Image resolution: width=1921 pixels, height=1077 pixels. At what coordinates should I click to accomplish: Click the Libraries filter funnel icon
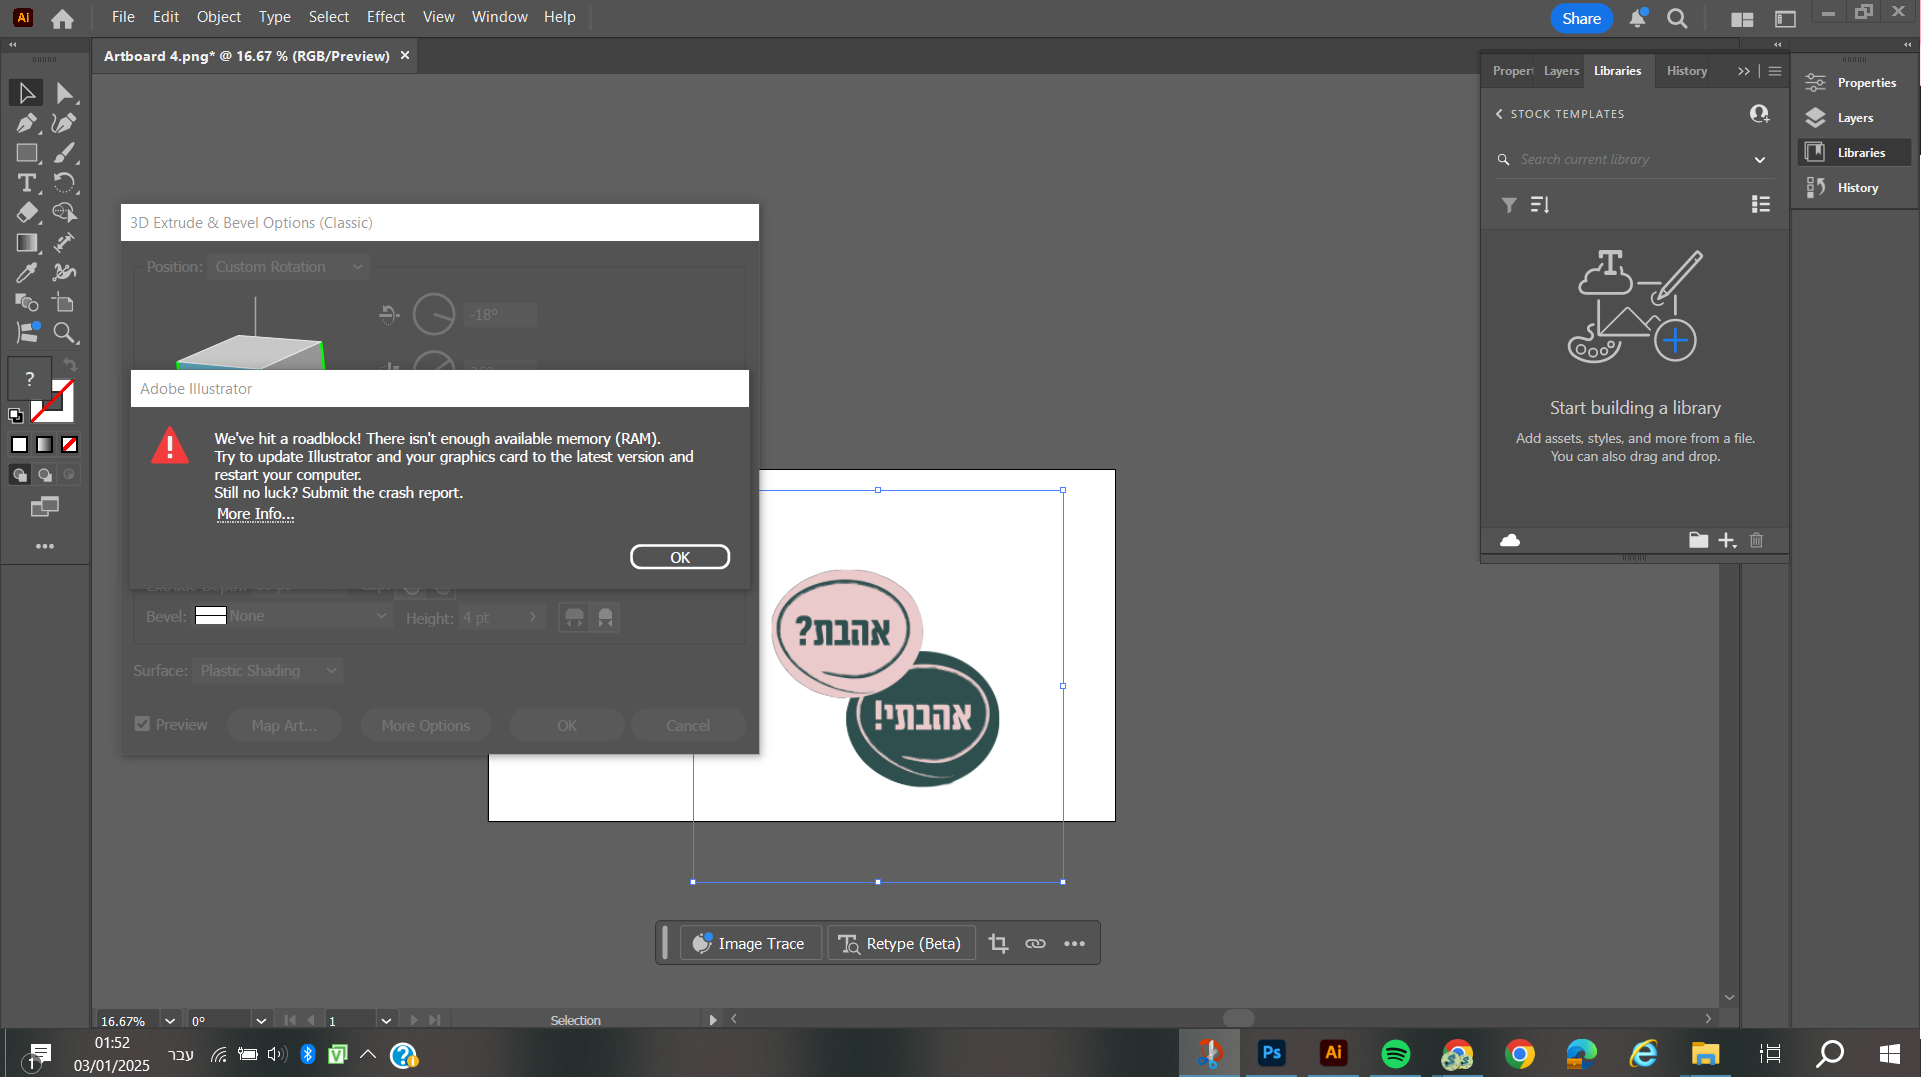[x=1509, y=205]
